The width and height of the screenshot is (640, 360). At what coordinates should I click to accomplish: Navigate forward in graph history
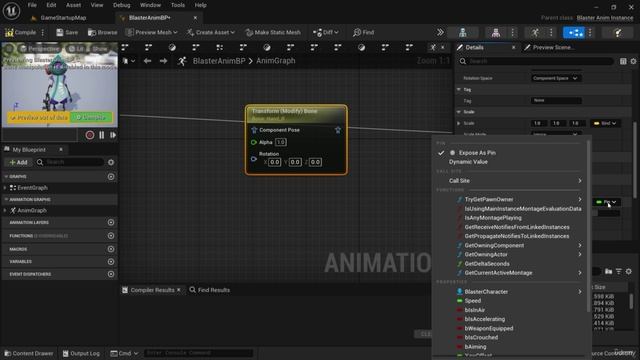pos(163,61)
